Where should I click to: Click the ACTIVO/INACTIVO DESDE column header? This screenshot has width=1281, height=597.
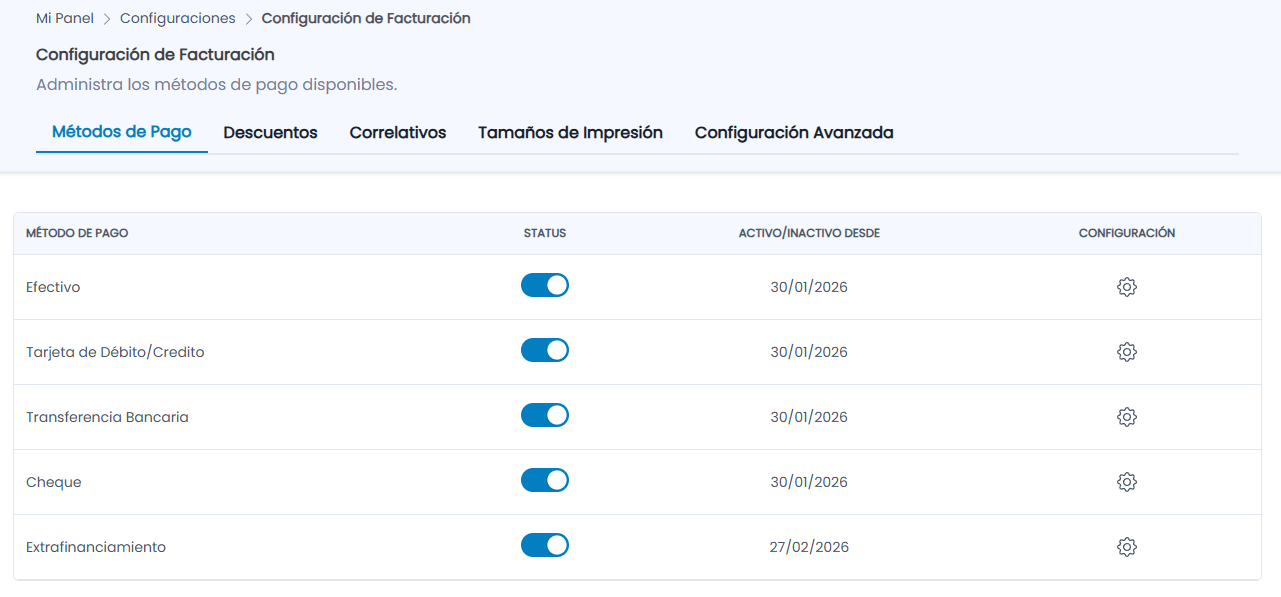[809, 233]
